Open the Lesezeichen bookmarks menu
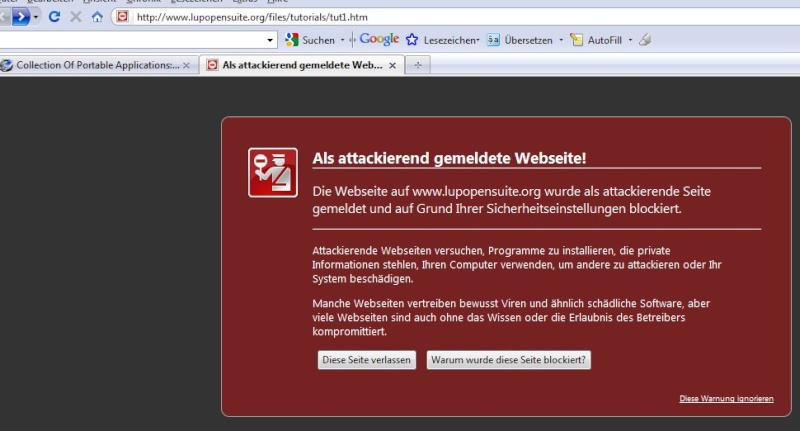Viewport: 800px width, 431px height. [x=452, y=40]
